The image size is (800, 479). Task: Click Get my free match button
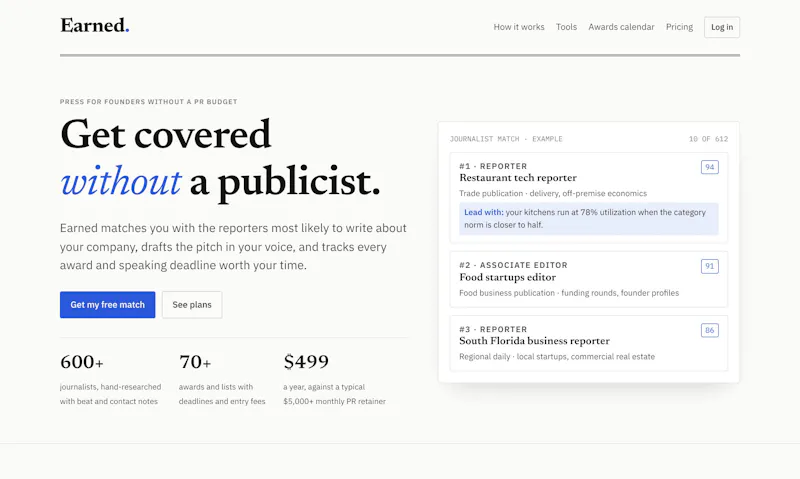point(107,305)
